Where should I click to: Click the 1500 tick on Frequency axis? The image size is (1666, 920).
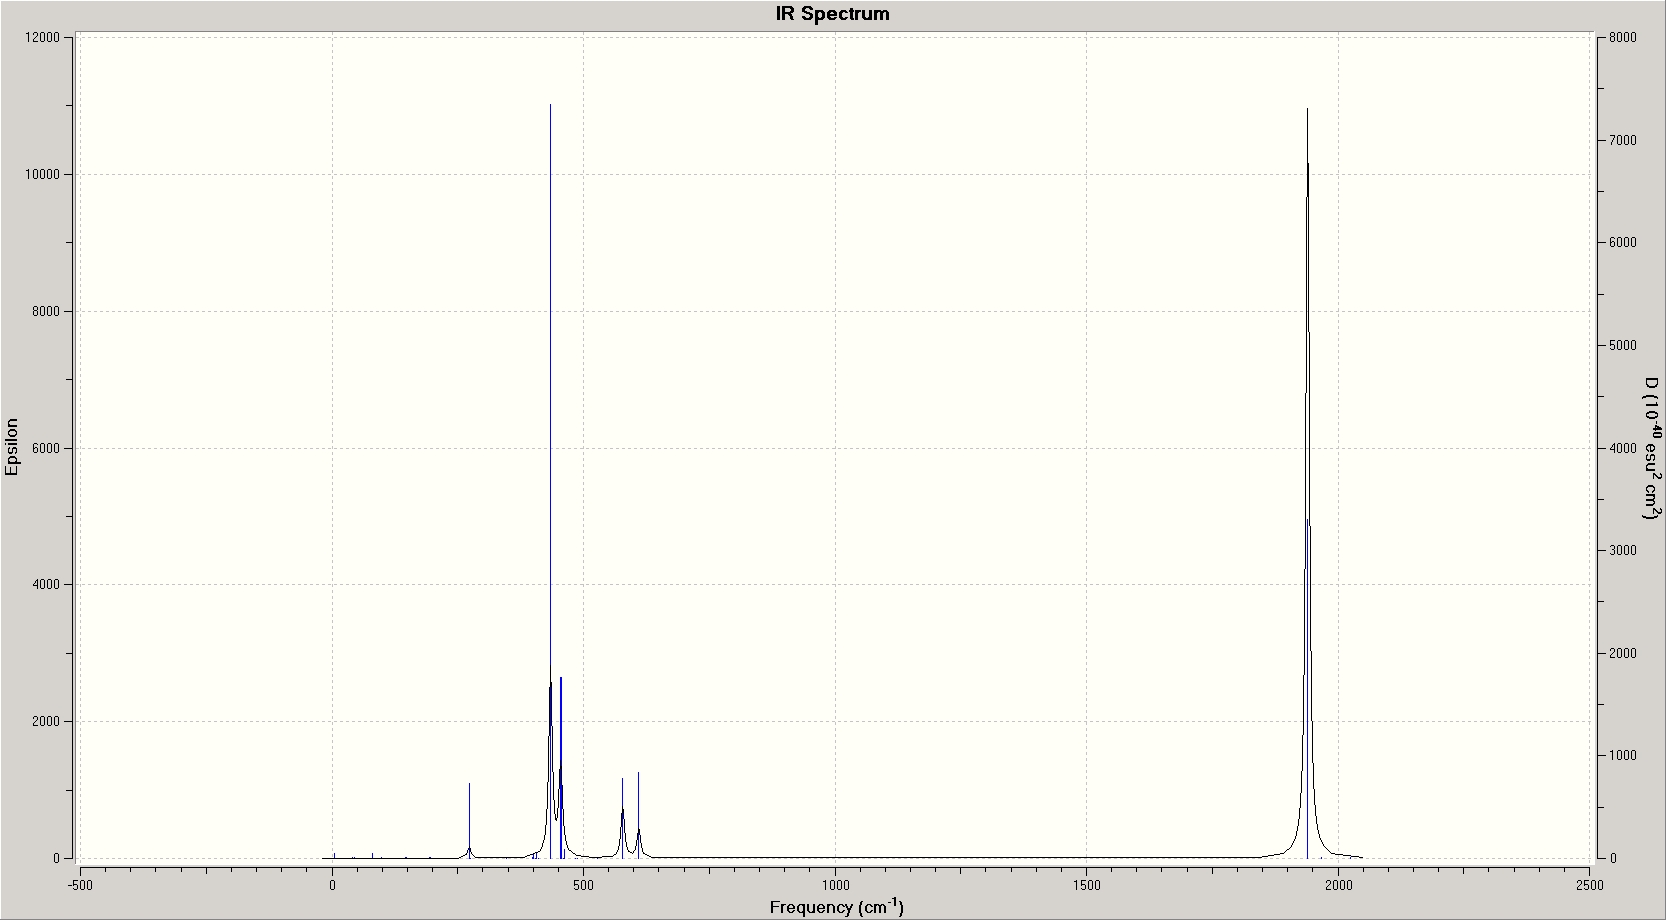click(1087, 885)
